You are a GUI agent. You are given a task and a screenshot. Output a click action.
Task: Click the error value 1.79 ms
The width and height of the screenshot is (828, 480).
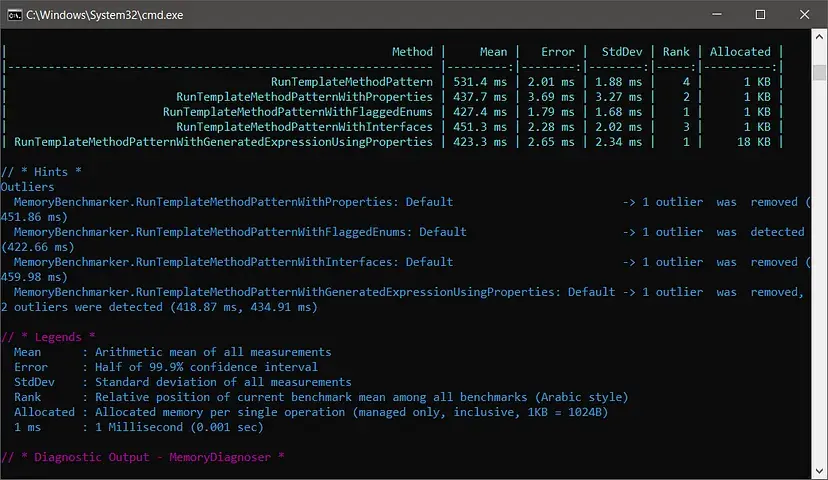551,112
